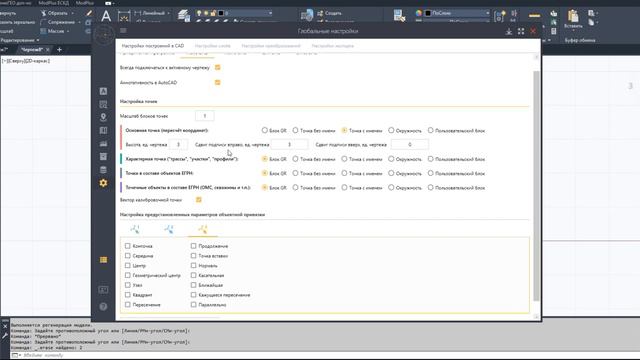Screen dimensions: 640x360
Task: Select 'Пользовательский блок' for Точки в составе объектов ЕГРН
Action: tap(430, 173)
